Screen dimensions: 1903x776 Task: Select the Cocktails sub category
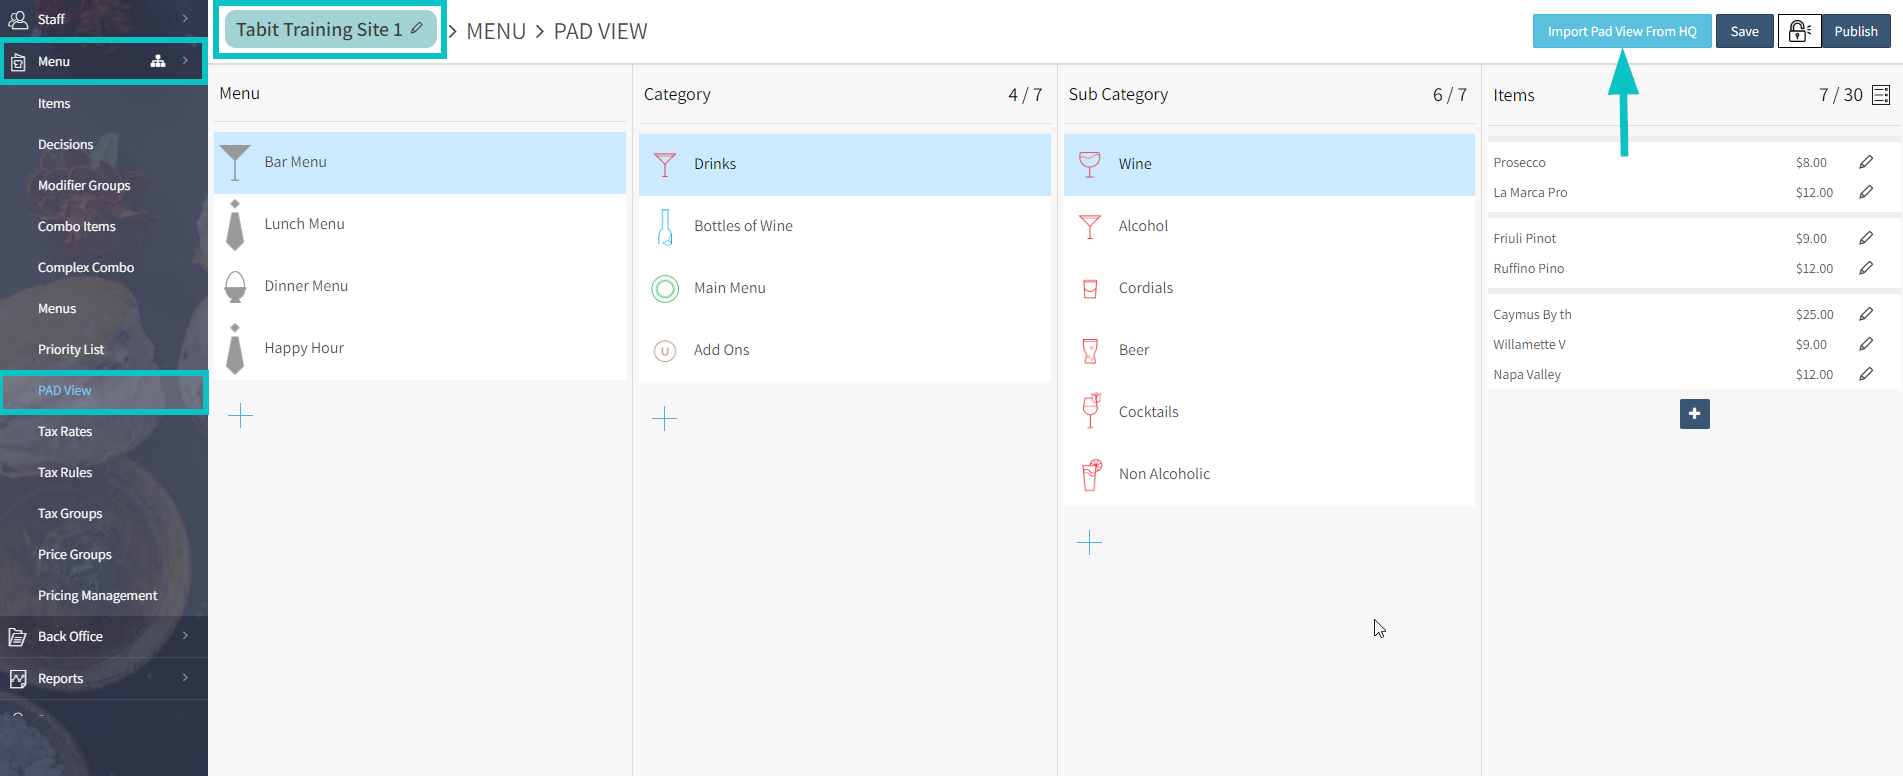pos(1269,412)
